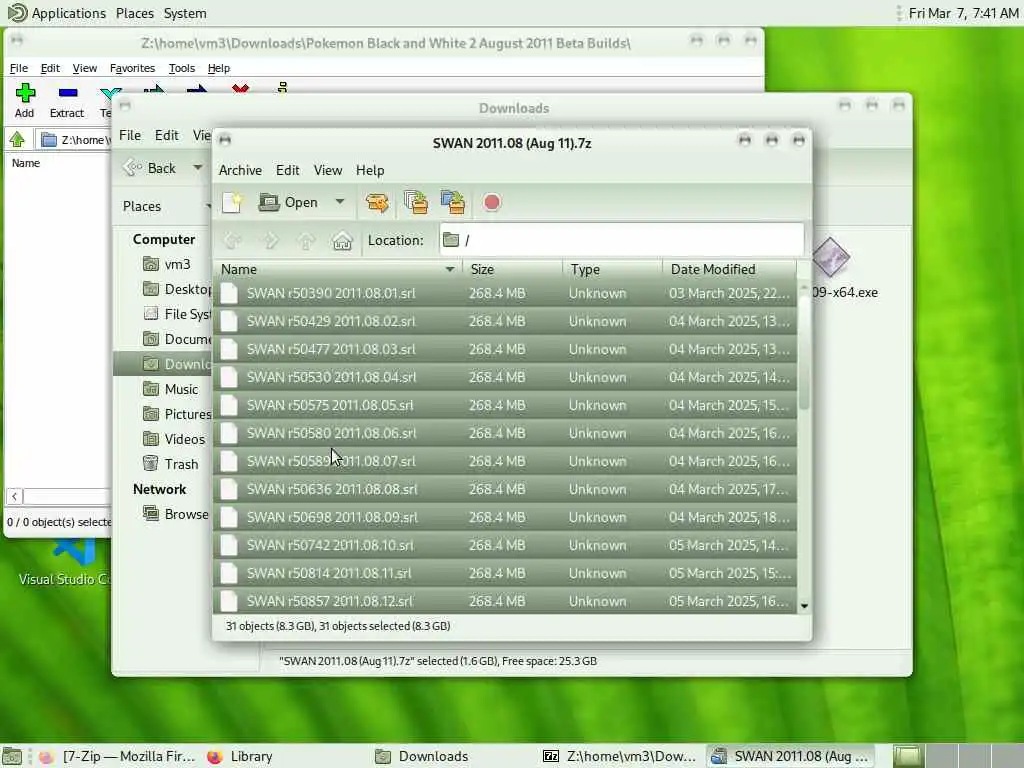Viewport: 1024px width, 768px height.
Task: Click the add folder to archive icon
Action: [453, 202]
